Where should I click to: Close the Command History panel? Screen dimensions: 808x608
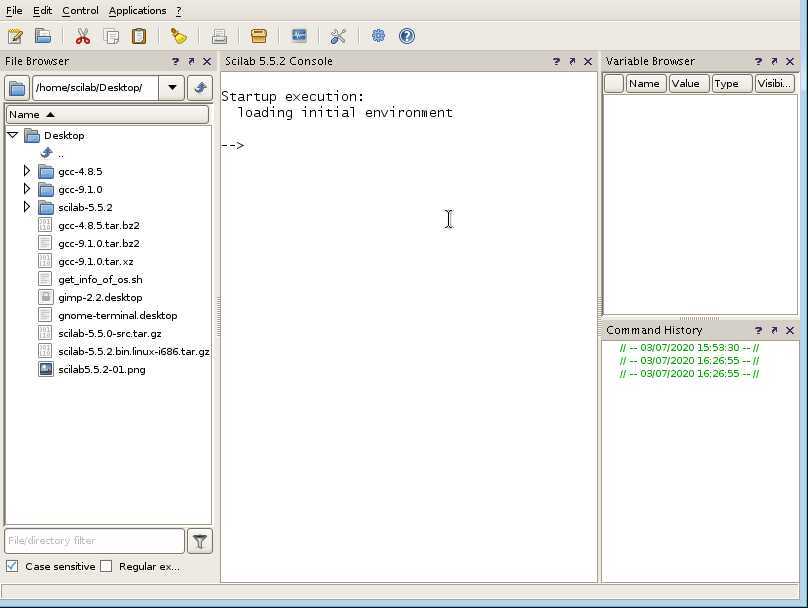click(x=790, y=330)
